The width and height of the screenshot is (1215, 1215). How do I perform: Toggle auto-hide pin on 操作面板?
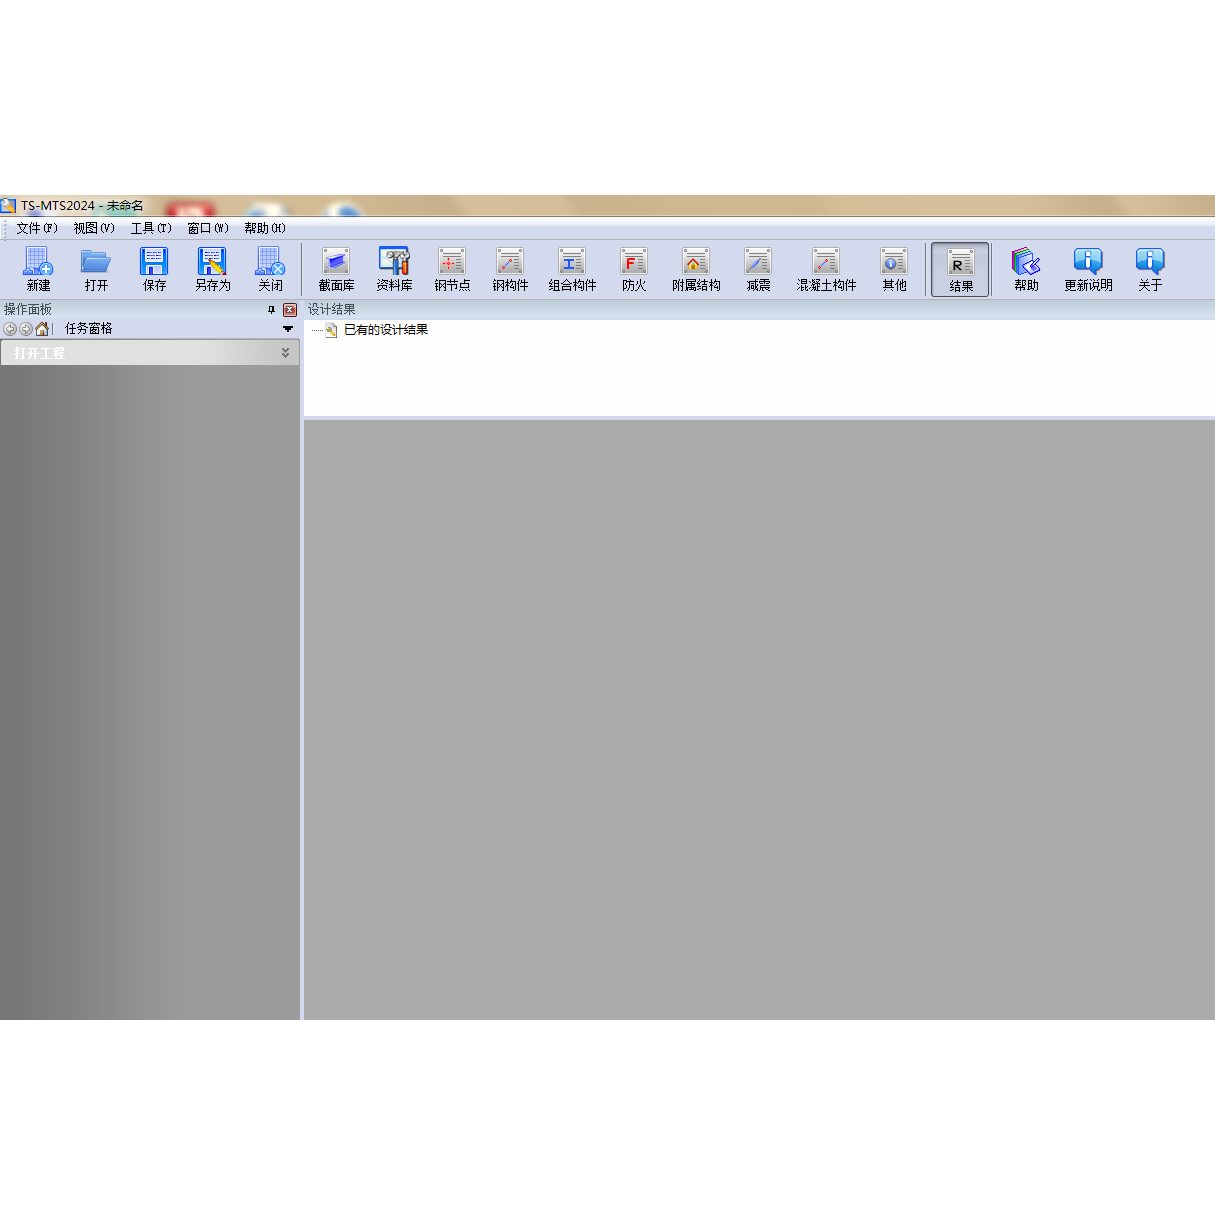coord(271,310)
